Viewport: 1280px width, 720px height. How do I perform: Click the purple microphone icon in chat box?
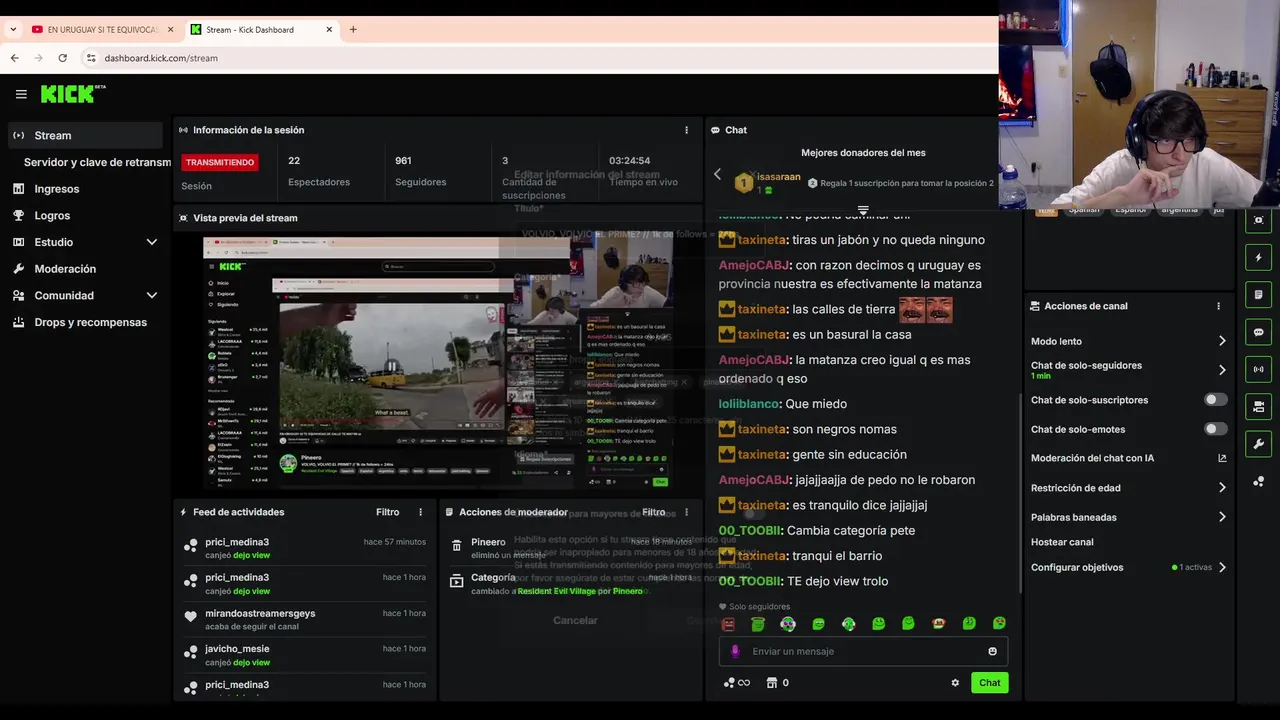tap(735, 651)
